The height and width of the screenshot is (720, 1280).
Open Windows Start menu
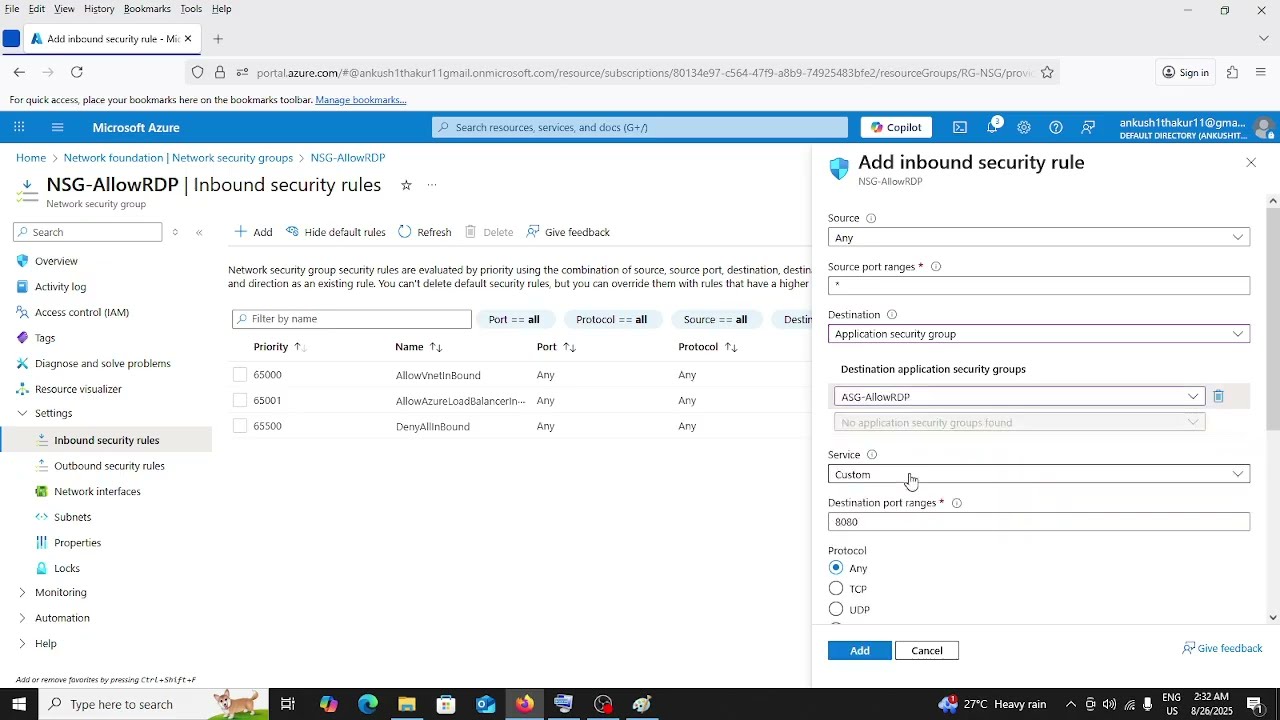coord(19,704)
